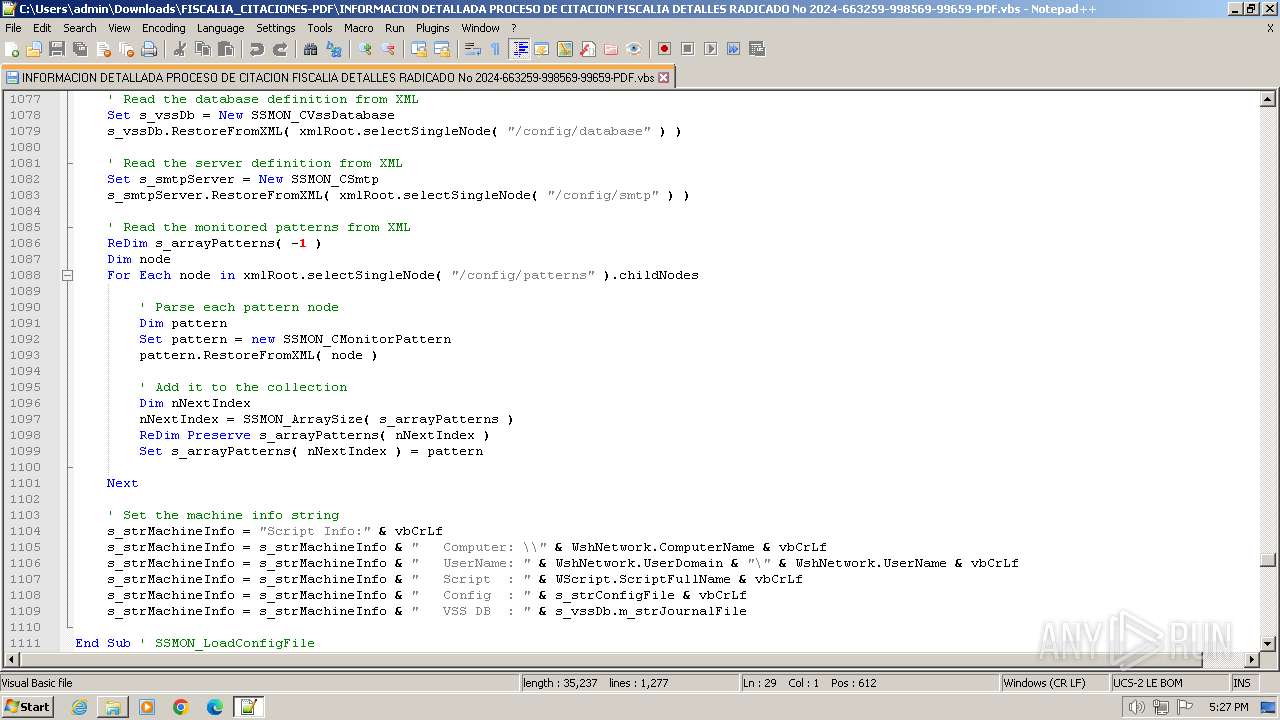Image resolution: width=1280 pixels, height=720 pixels.
Task: Redo last edit toolbar icon
Action: click(x=280, y=49)
